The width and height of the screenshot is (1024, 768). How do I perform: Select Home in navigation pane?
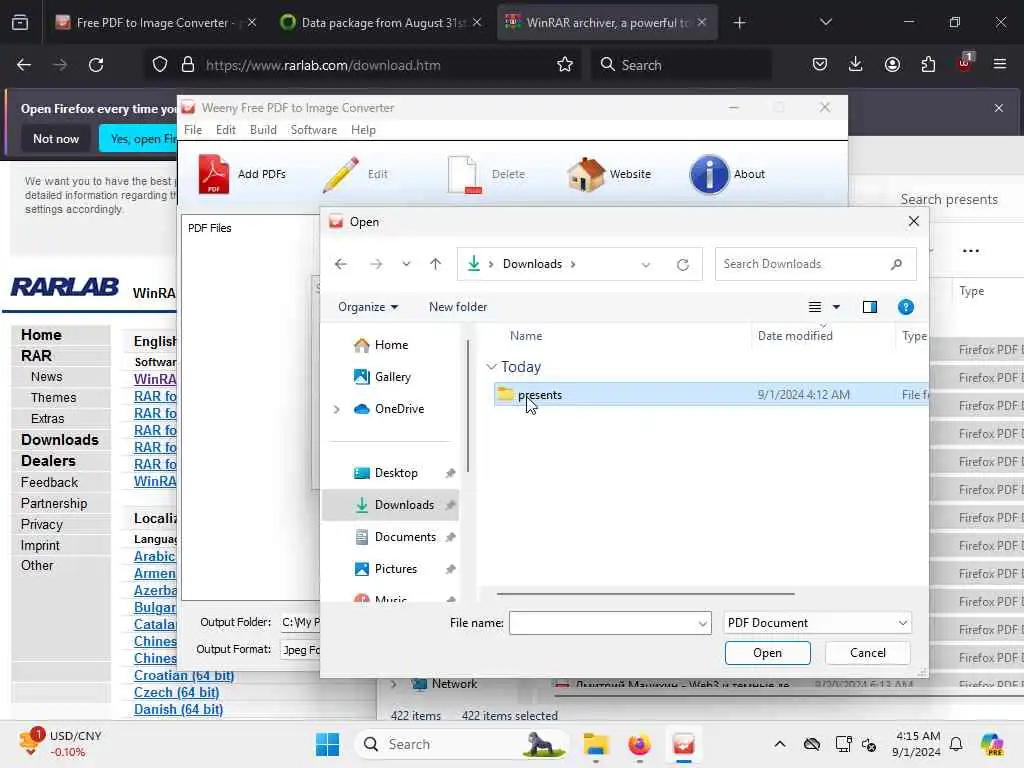(x=391, y=345)
